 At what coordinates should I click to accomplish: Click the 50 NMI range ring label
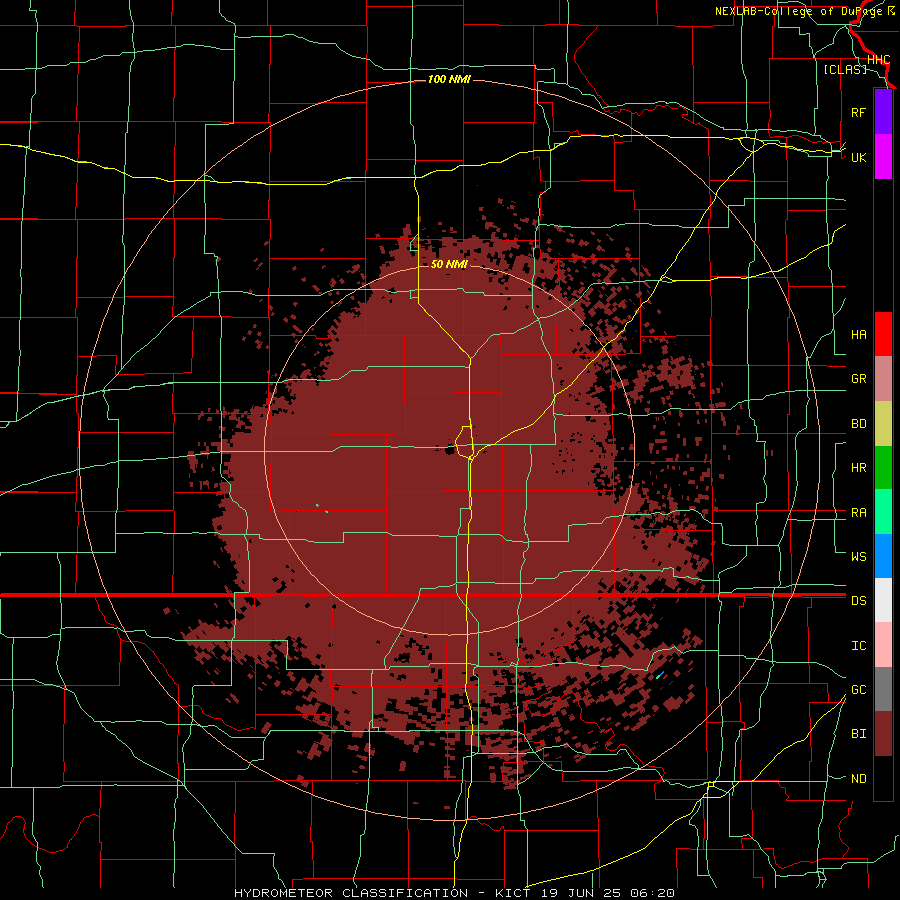[449, 264]
